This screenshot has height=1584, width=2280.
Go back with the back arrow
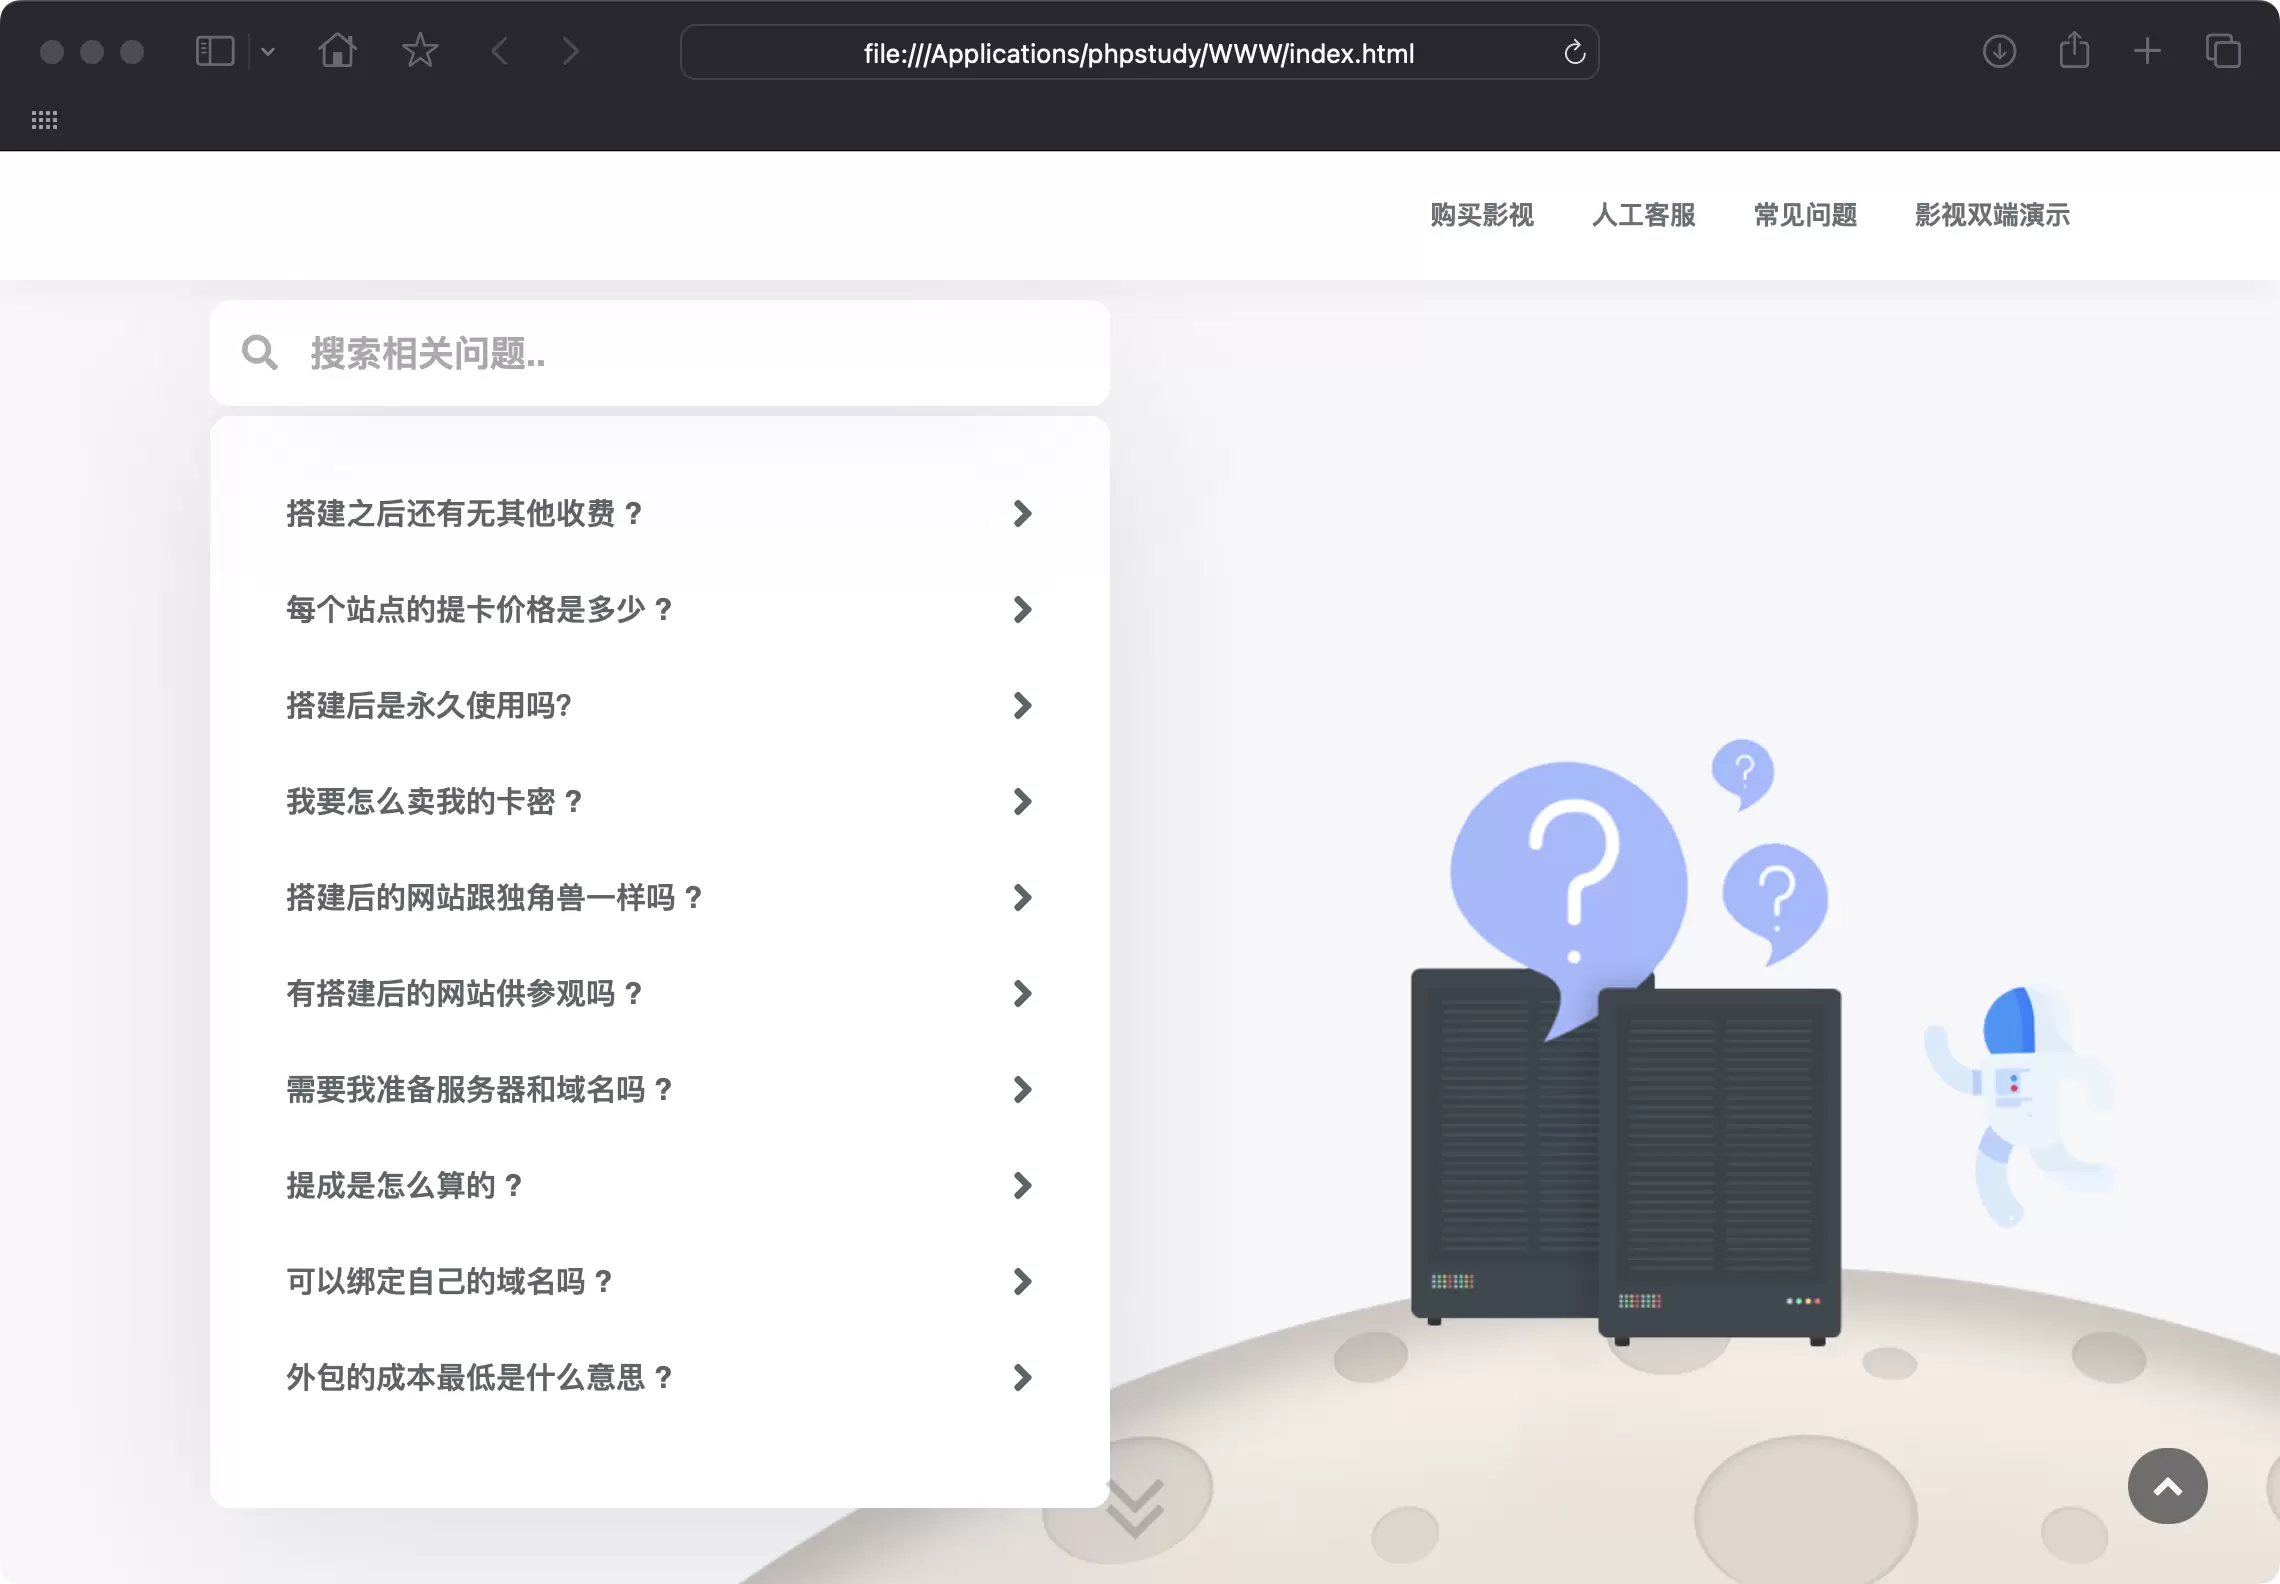[x=501, y=51]
